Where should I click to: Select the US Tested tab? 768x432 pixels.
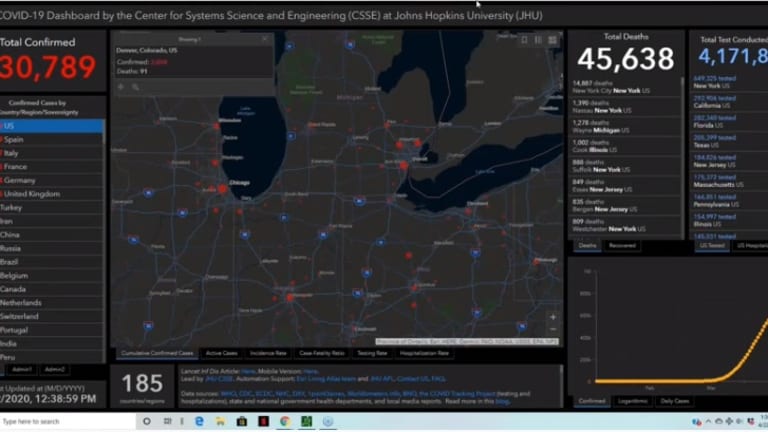(712, 245)
